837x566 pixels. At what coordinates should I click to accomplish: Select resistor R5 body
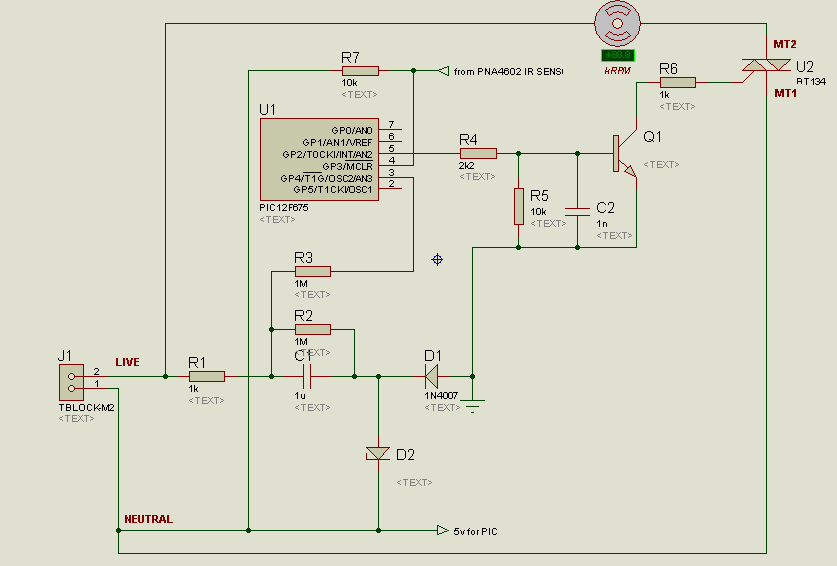[x=519, y=206]
